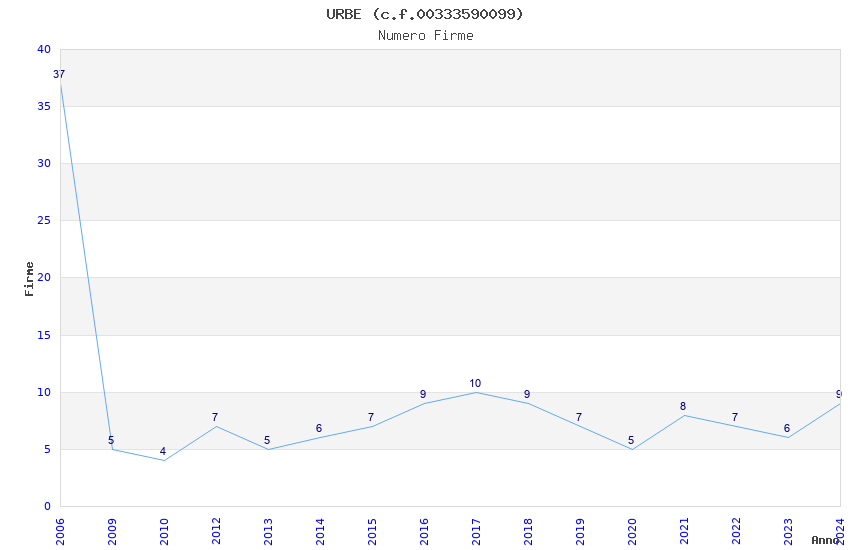Select the year label 2022 on x-axis
The height and width of the screenshot is (550, 850).
click(x=736, y=532)
